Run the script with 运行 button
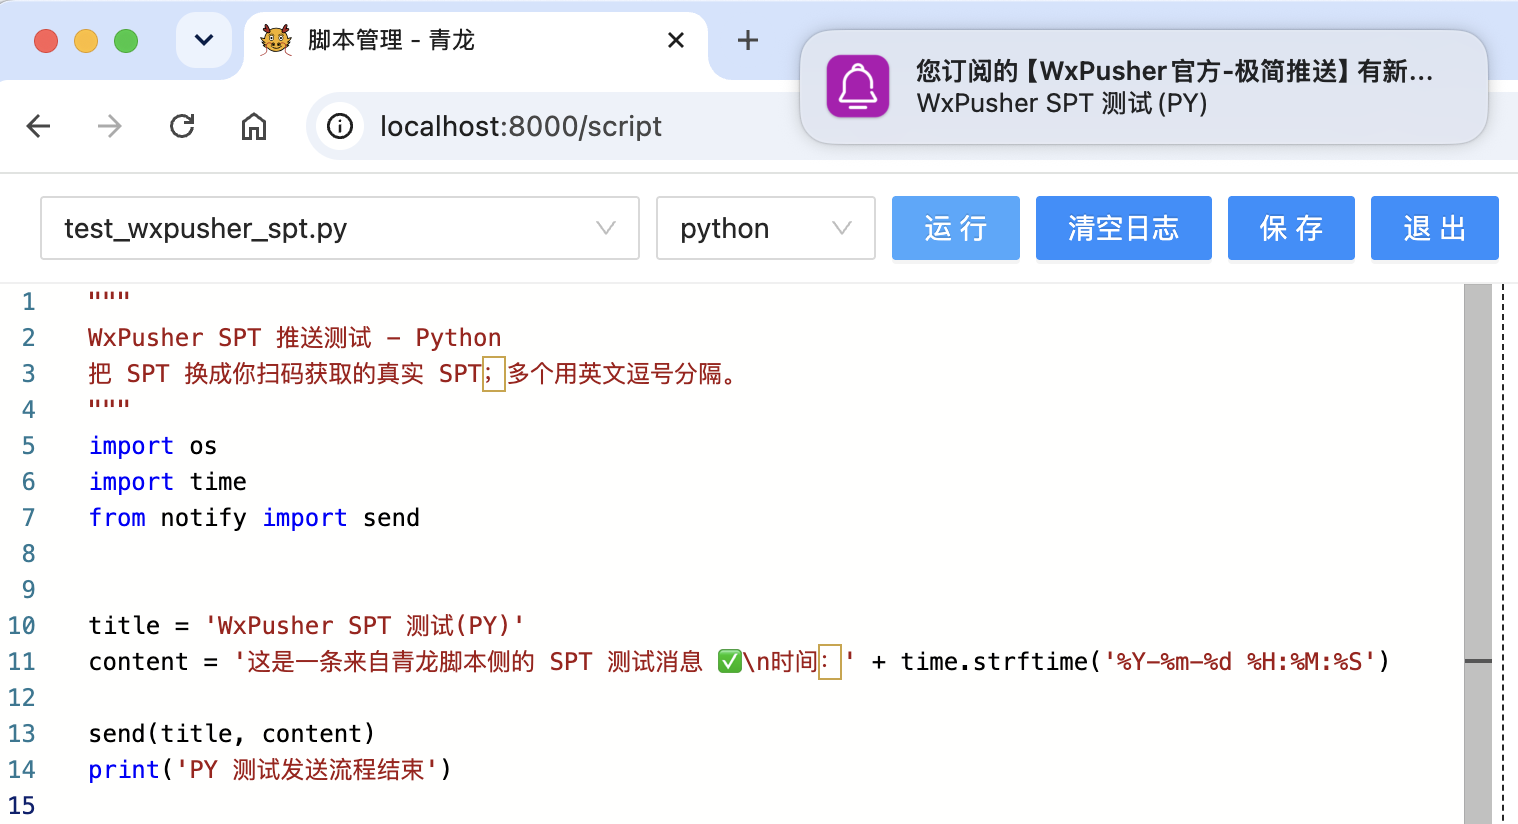Screen dimensions: 1518x824 [x=956, y=228]
